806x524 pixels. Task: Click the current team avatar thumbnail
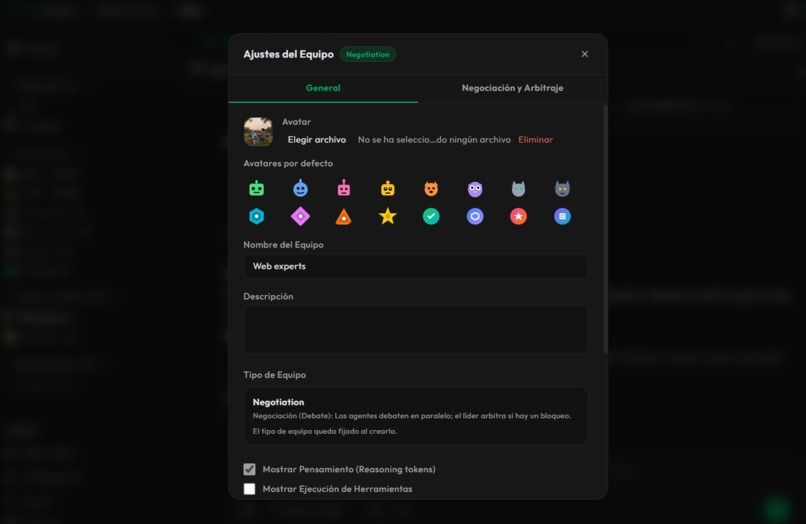(x=258, y=132)
